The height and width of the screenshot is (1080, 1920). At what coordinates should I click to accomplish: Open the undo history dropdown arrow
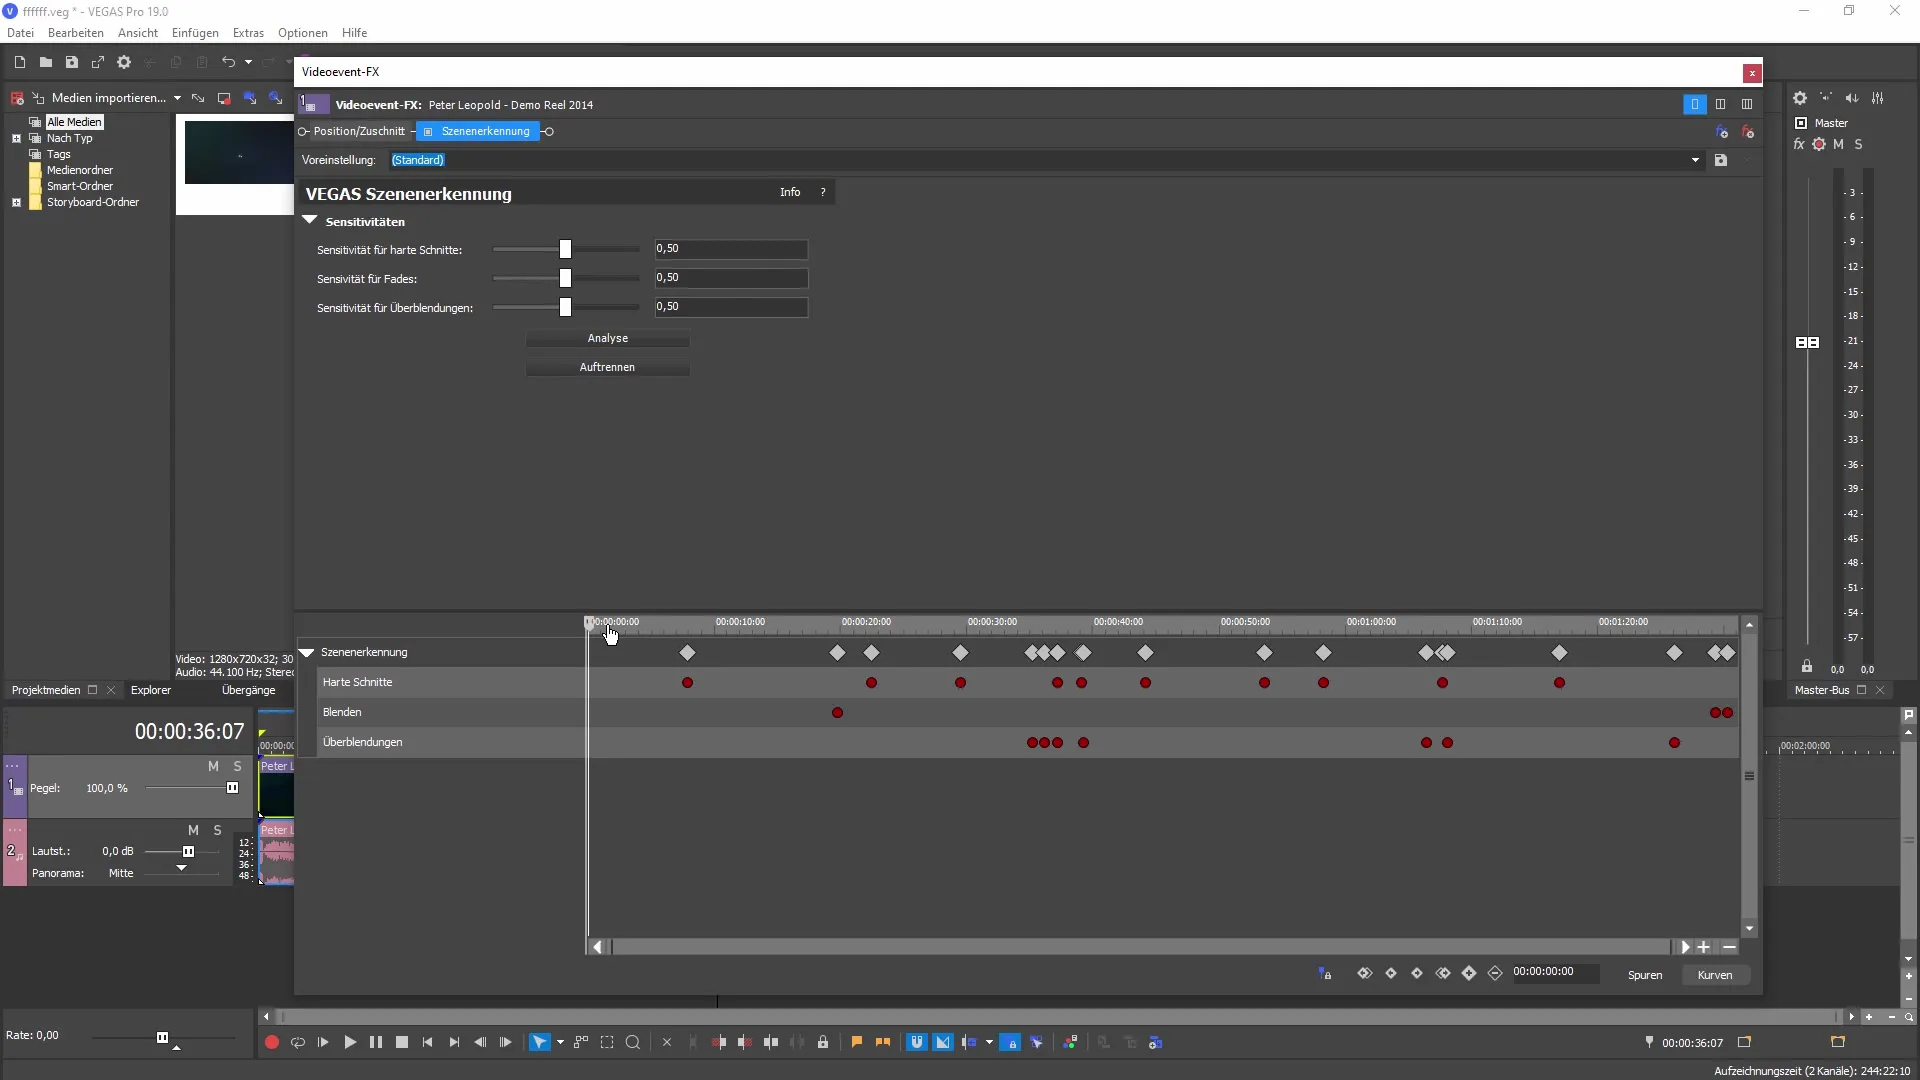tap(248, 62)
